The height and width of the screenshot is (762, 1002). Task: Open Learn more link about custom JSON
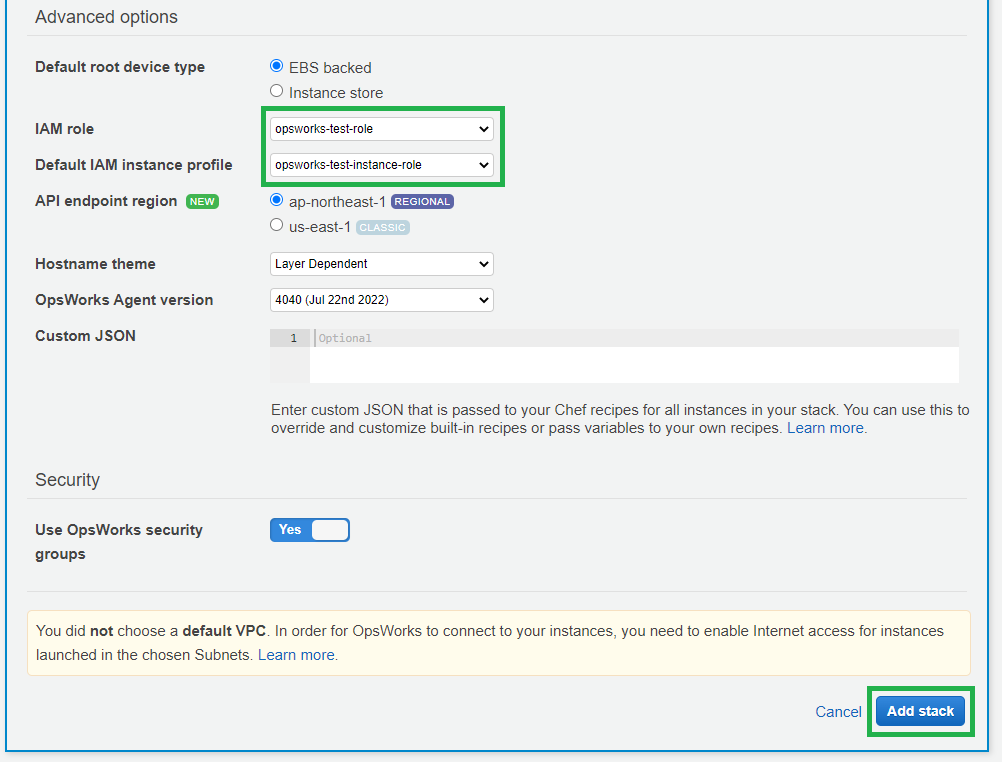tap(826, 428)
